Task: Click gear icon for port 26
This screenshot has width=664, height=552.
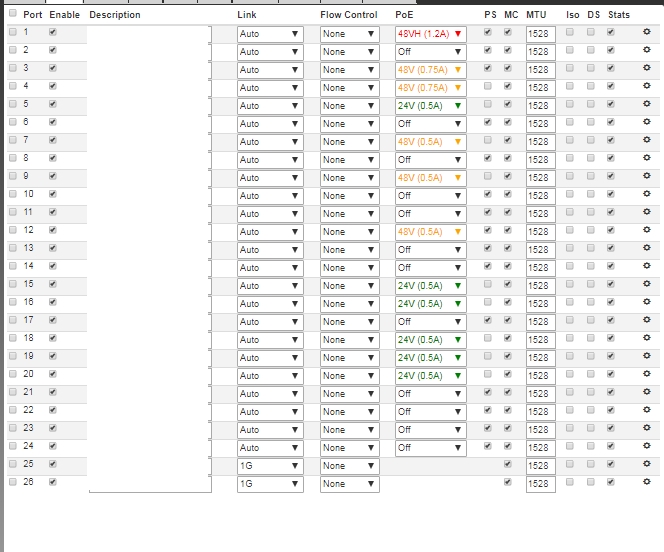Action: (x=646, y=482)
